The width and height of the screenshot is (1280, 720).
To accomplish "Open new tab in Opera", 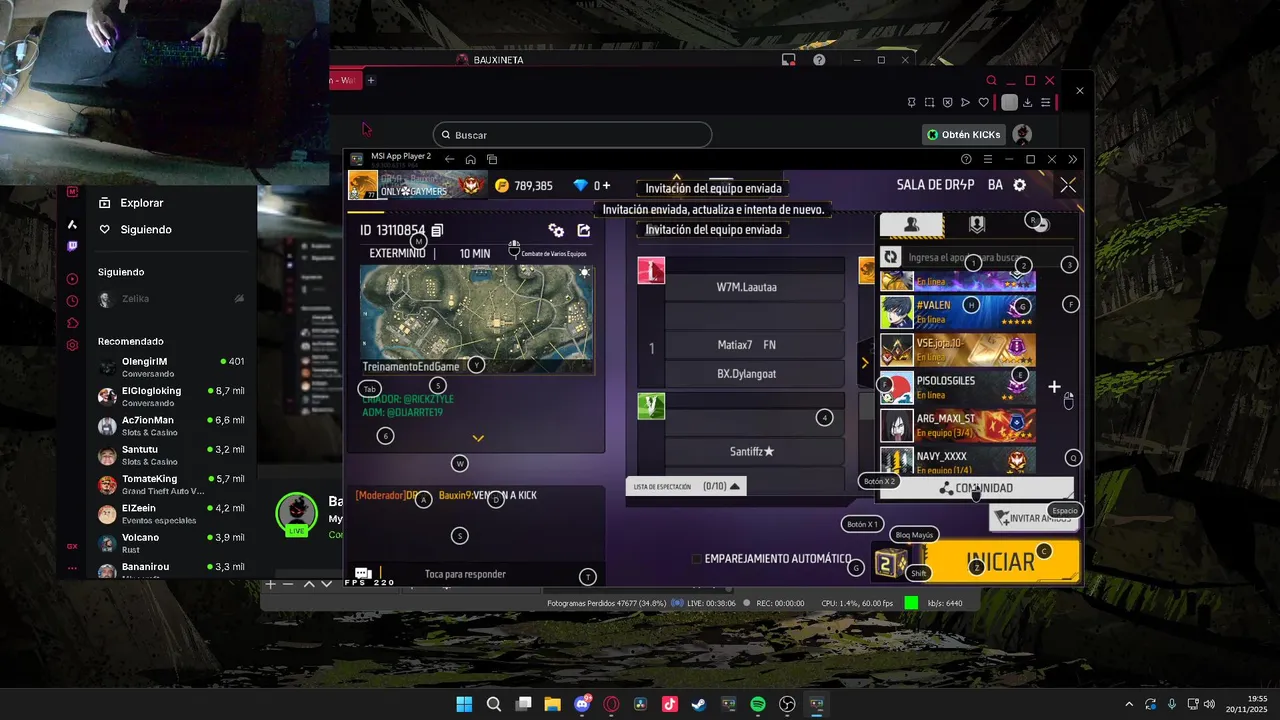I will [x=371, y=80].
